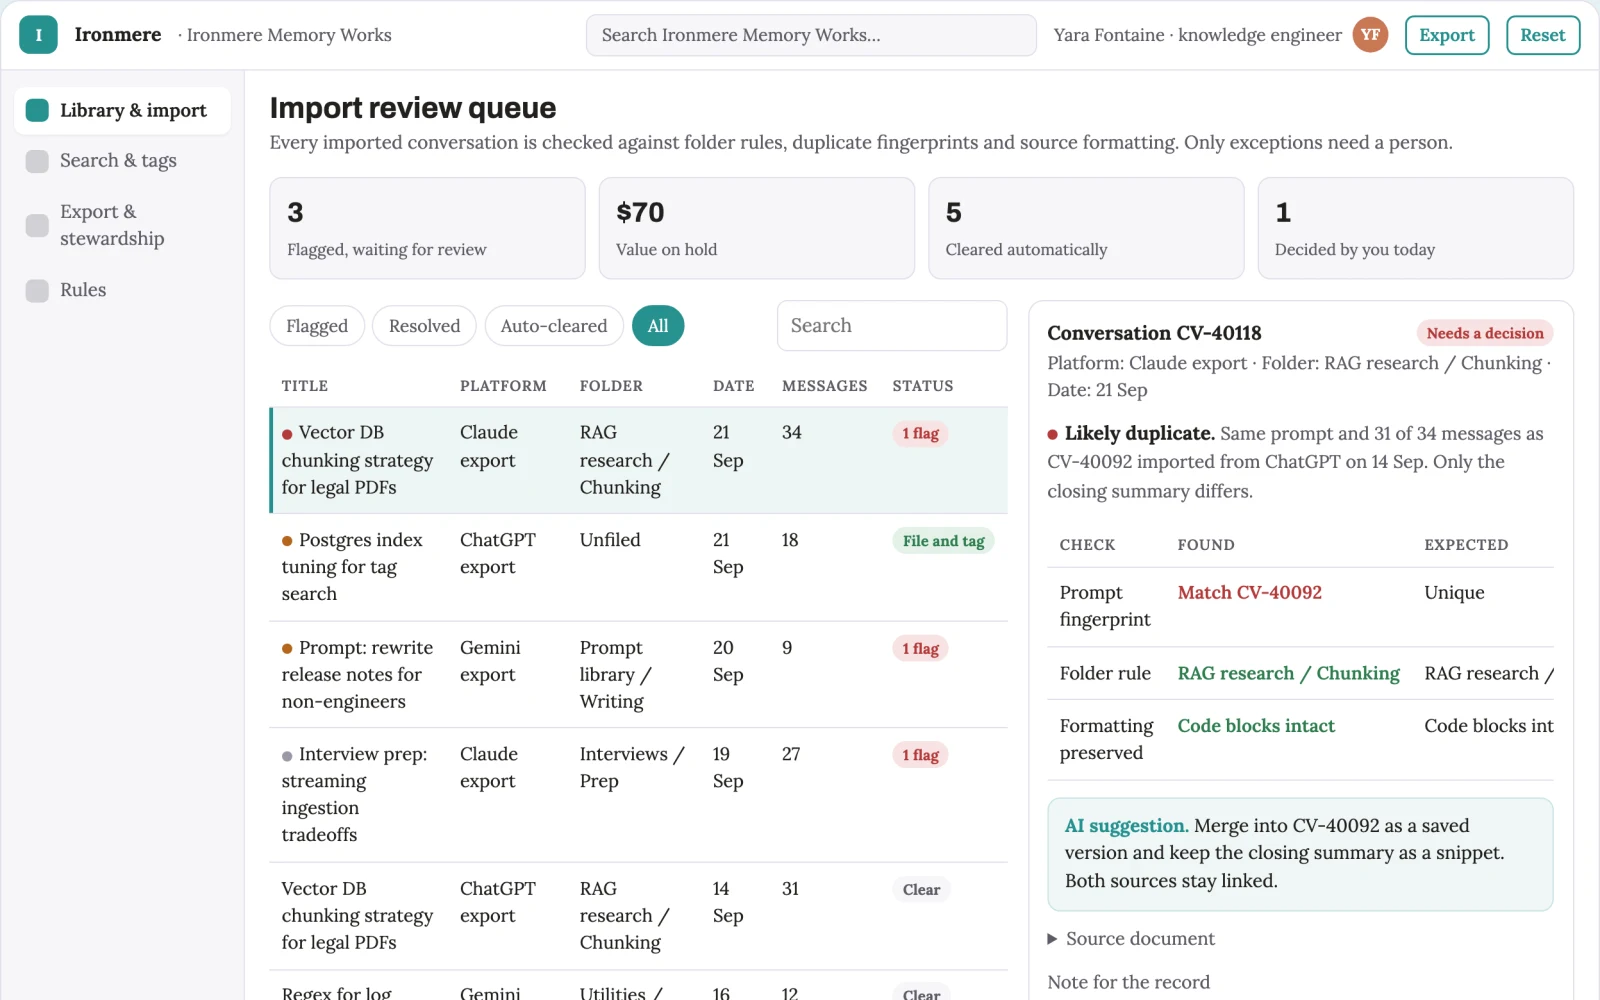Open Export & stewardship section

(122, 225)
